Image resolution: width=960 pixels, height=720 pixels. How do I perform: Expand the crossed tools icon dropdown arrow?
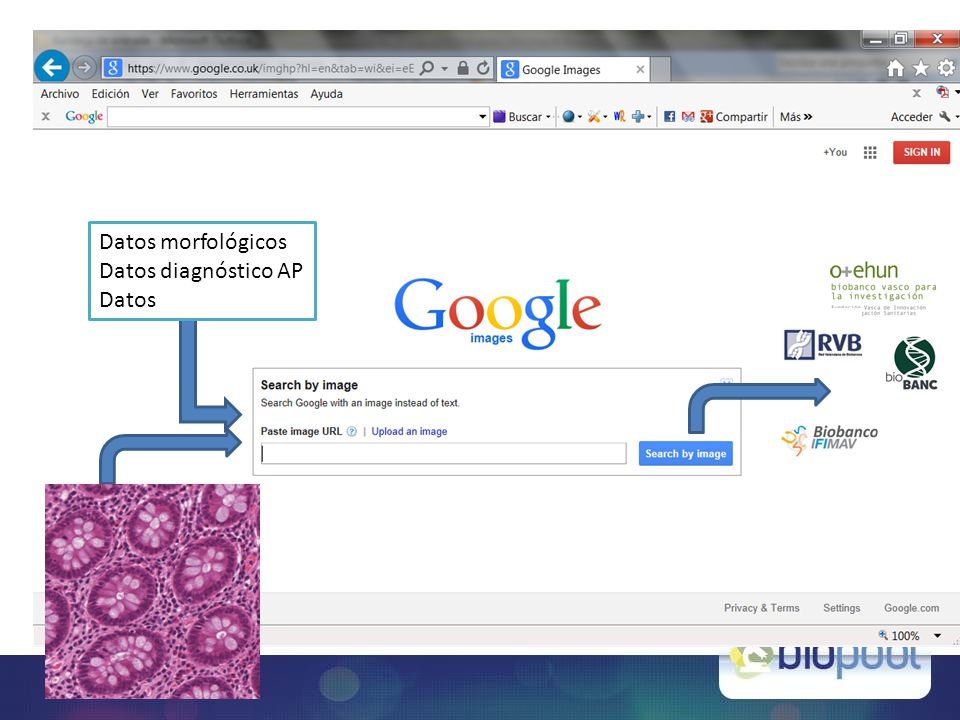pyautogui.click(x=605, y=116)
